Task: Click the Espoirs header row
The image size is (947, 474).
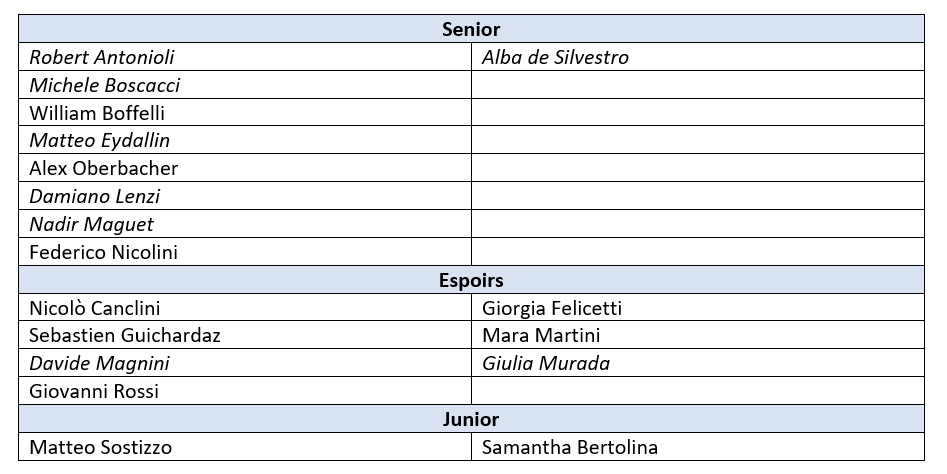Action: click(x=471, y=280)
